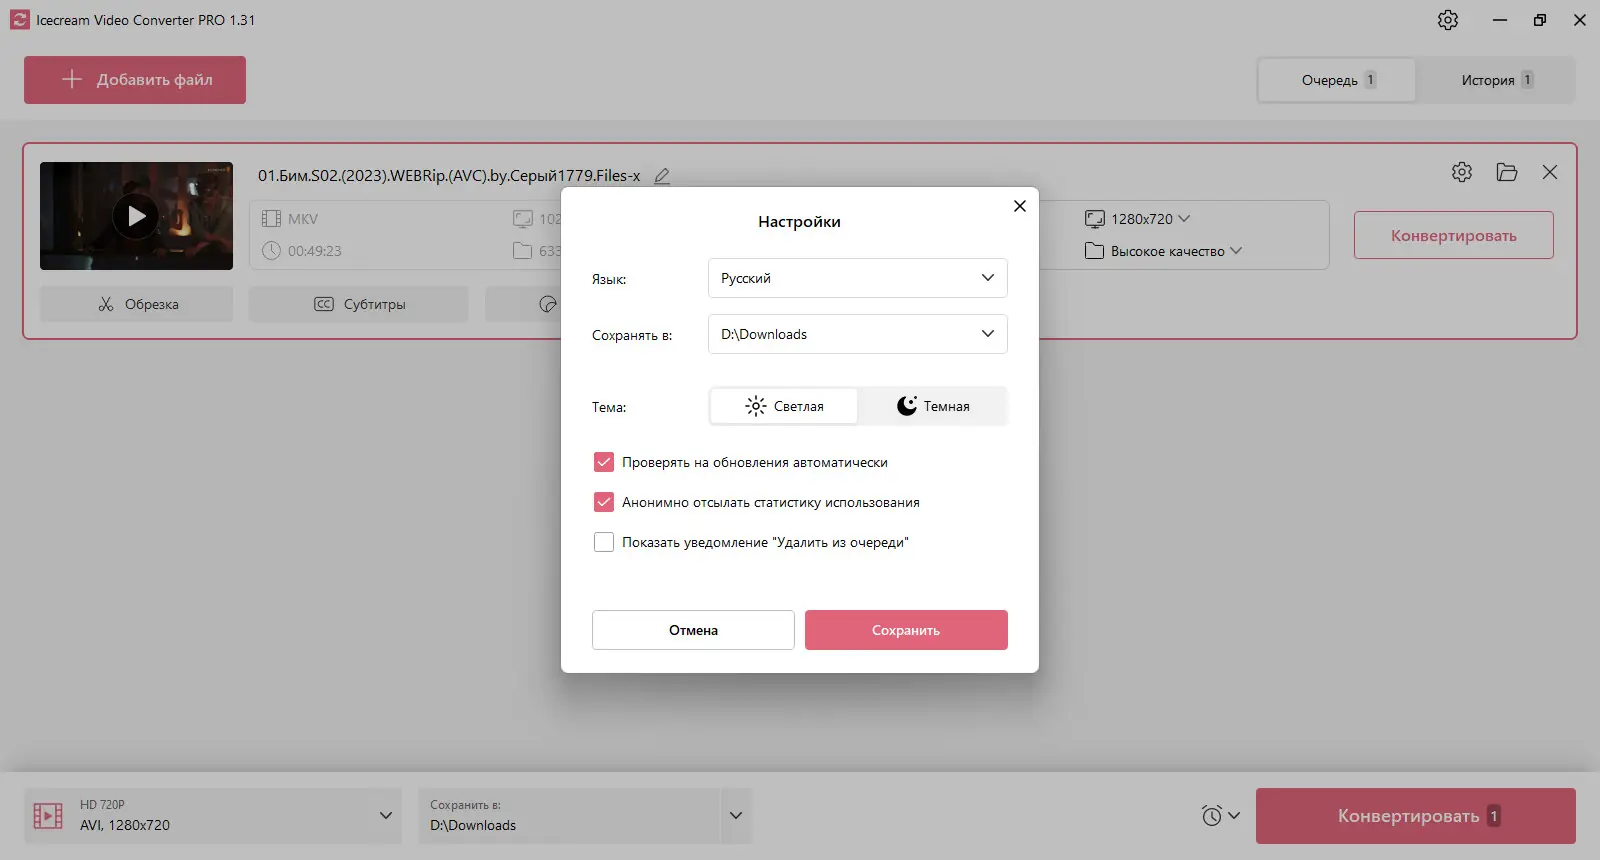Click the Отмена button
The image size is (1600, 860).
(x=693, y=630)
